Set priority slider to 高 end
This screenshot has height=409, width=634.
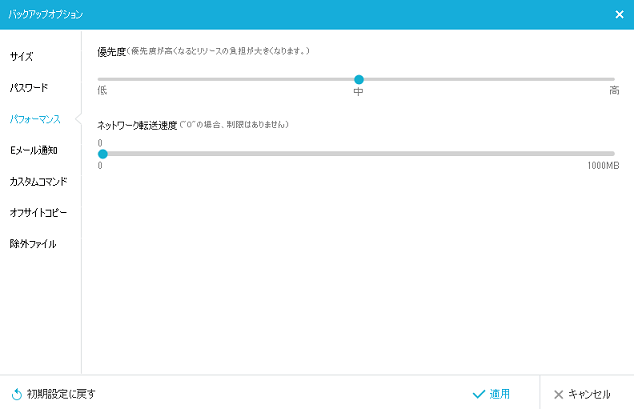pyautogui.click(x=612, y=79)
